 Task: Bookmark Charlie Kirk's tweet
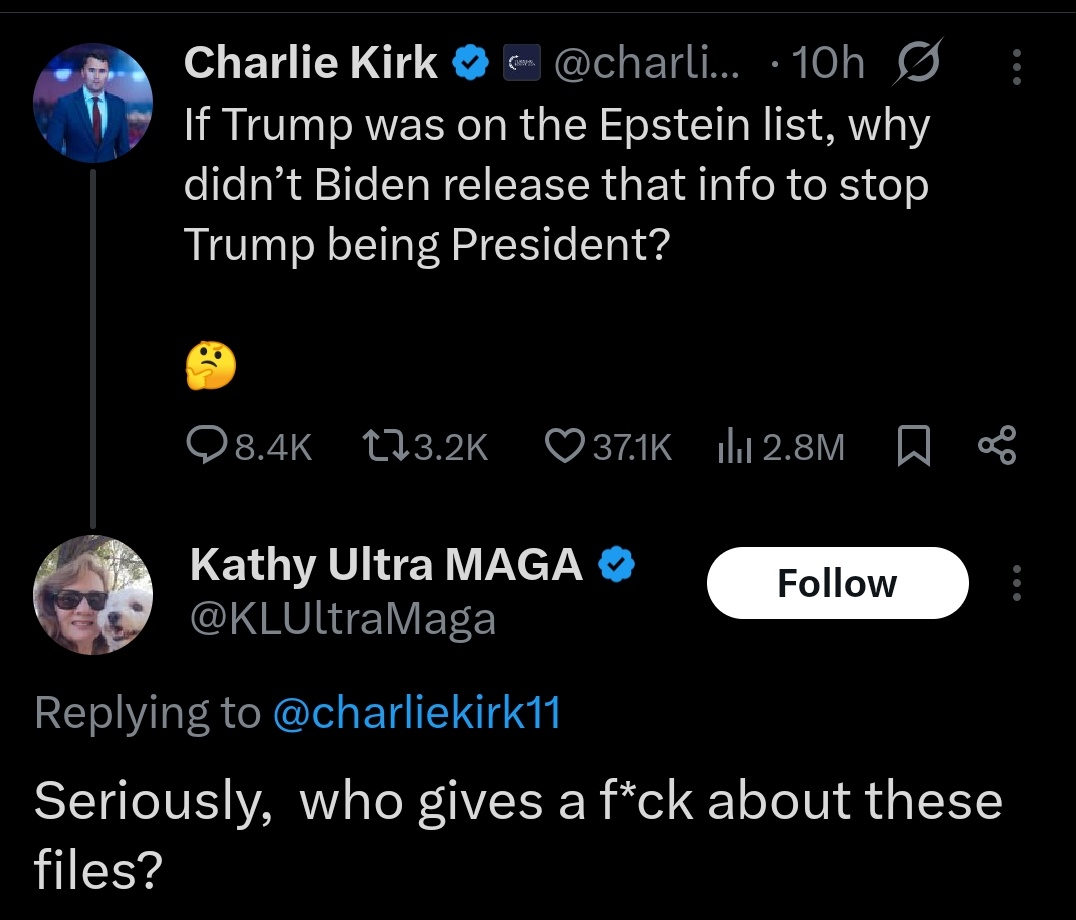pos(914,446)
